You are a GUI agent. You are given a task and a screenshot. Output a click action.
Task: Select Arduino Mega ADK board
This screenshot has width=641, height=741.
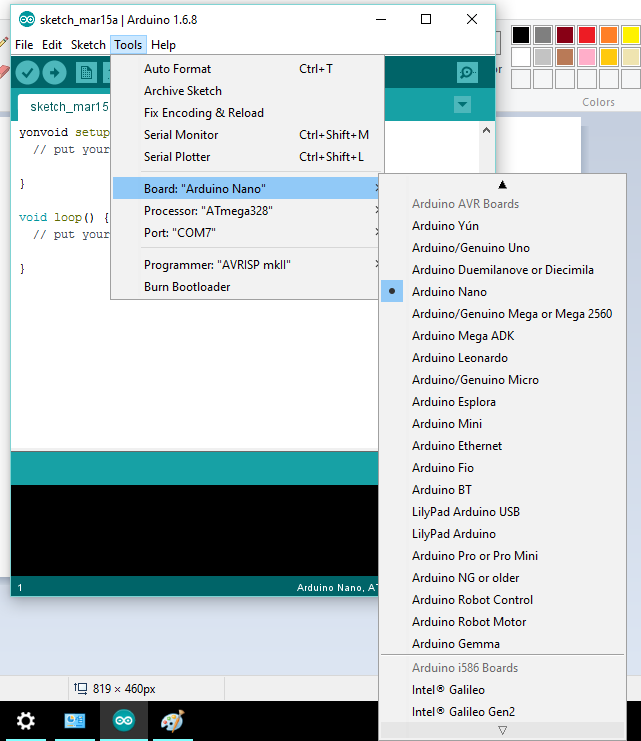(x=502, y=336)
